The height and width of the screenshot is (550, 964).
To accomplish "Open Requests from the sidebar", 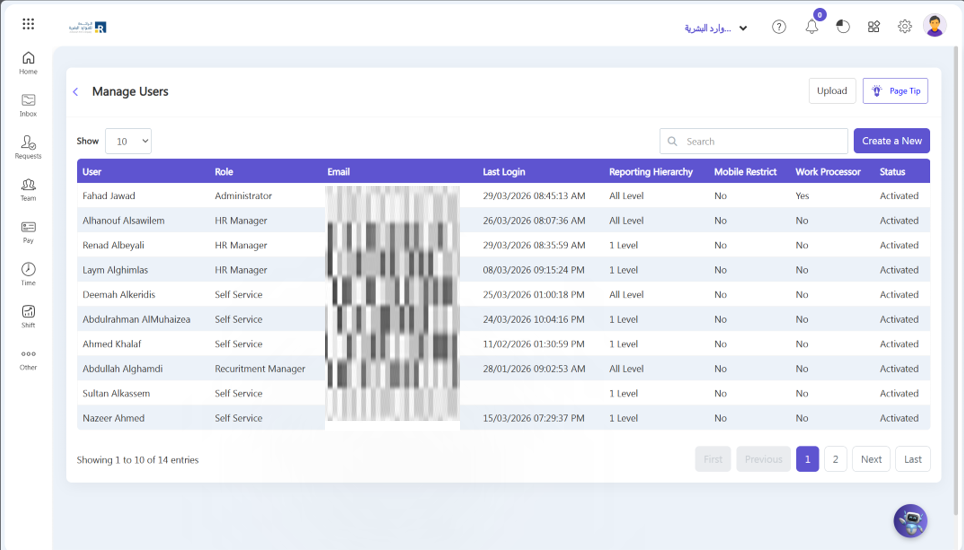I will click(x=28, y=147).
